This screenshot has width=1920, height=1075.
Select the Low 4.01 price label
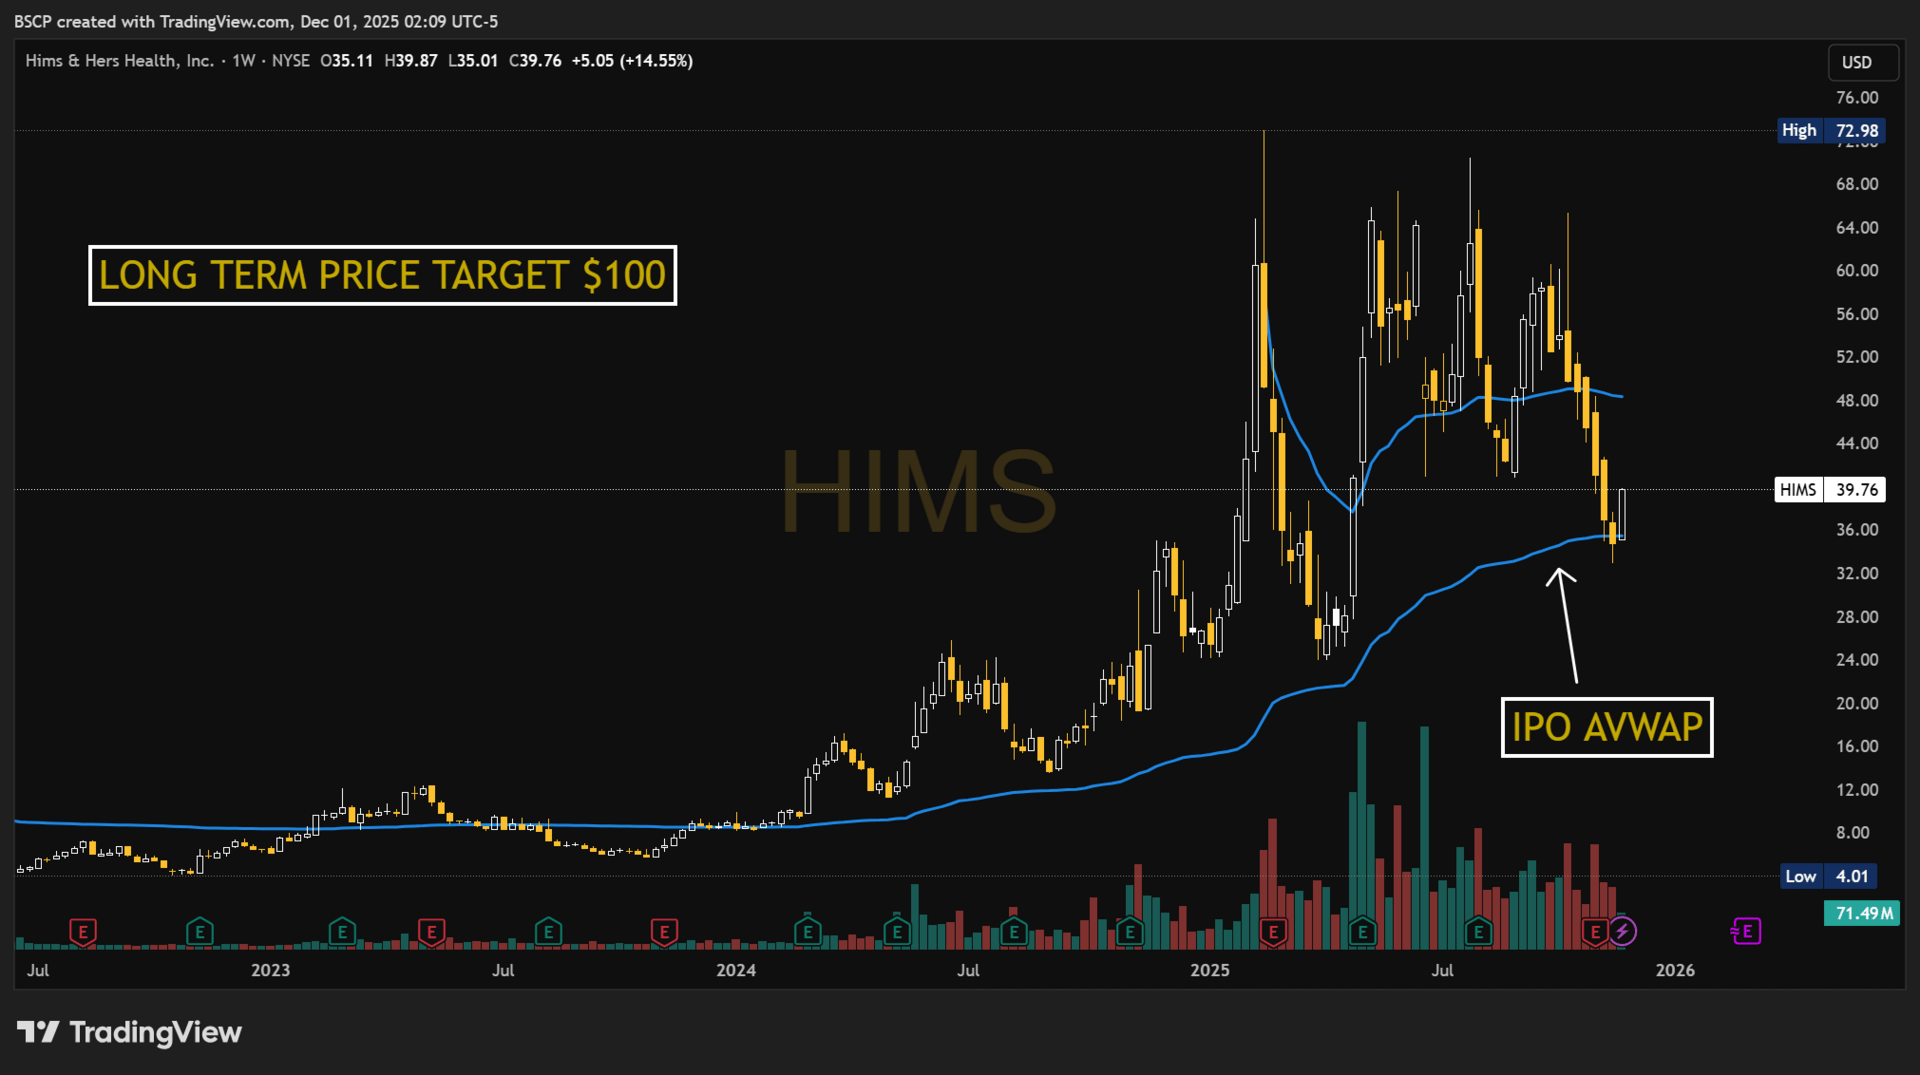[1830, 876]
